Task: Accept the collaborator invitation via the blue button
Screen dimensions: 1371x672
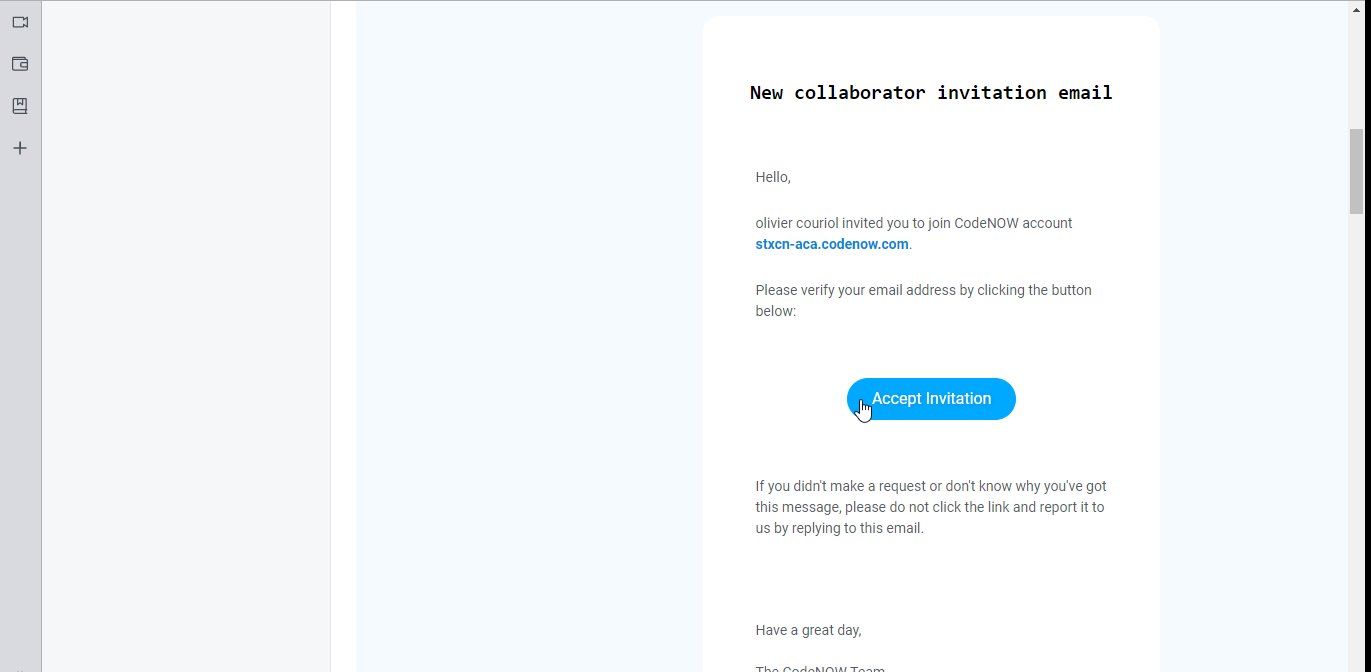Action: (931, 399)
